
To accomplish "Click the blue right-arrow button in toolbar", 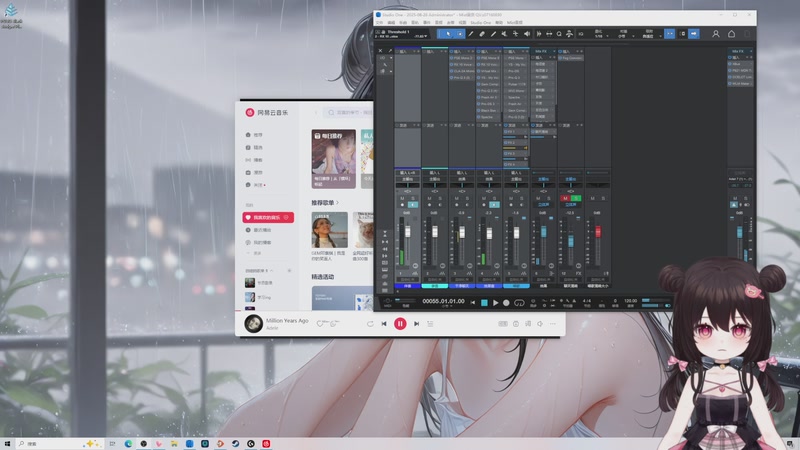I will (x=694, y=34).
